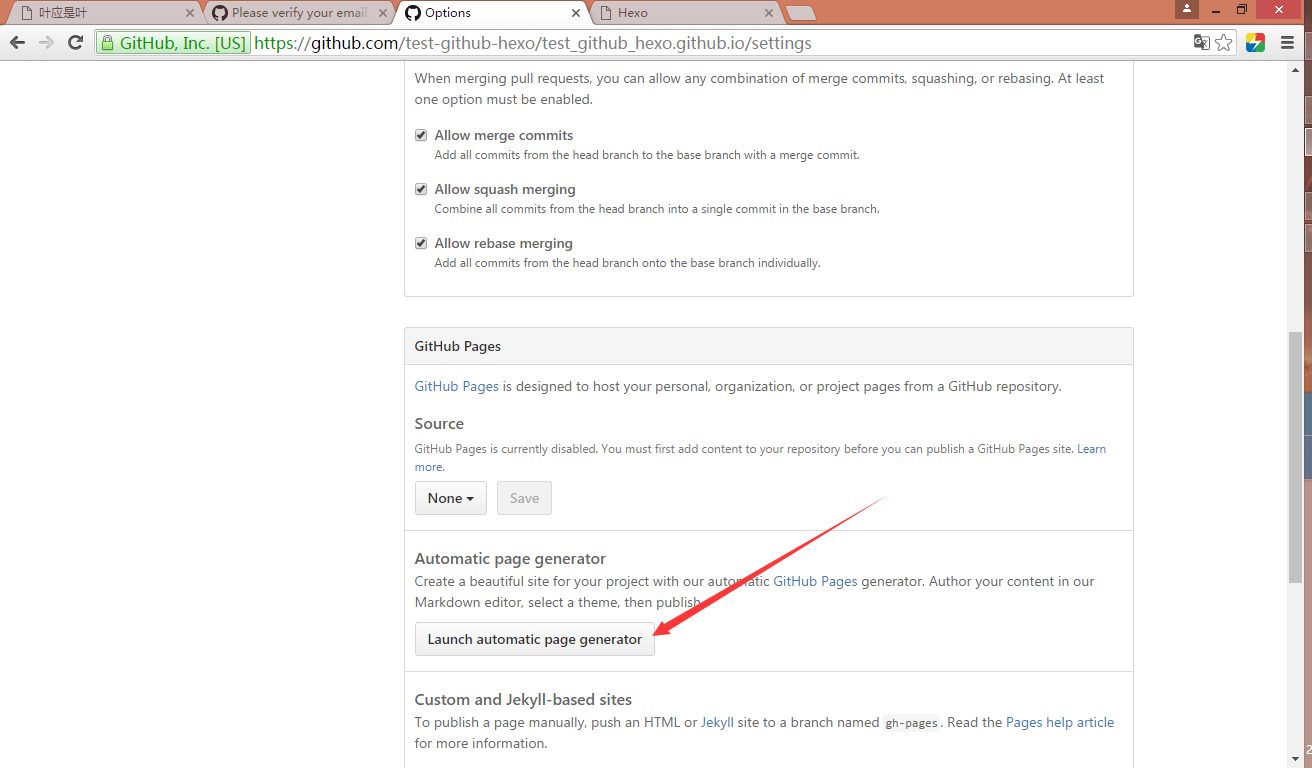Image resolution: width=1312 pixels, height=768 pixels.
Task: Bookmark this page with the star icon
Action: point(1225,42)
